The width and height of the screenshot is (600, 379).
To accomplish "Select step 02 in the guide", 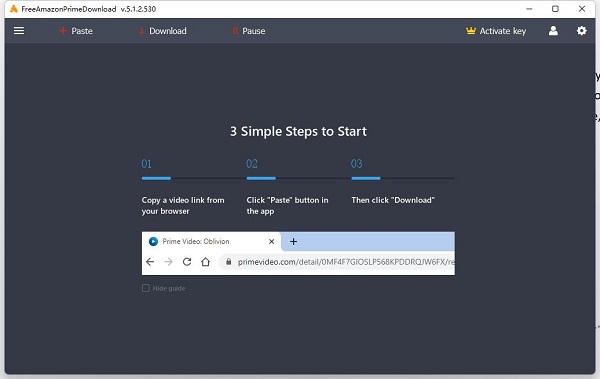I will point(252,164).
